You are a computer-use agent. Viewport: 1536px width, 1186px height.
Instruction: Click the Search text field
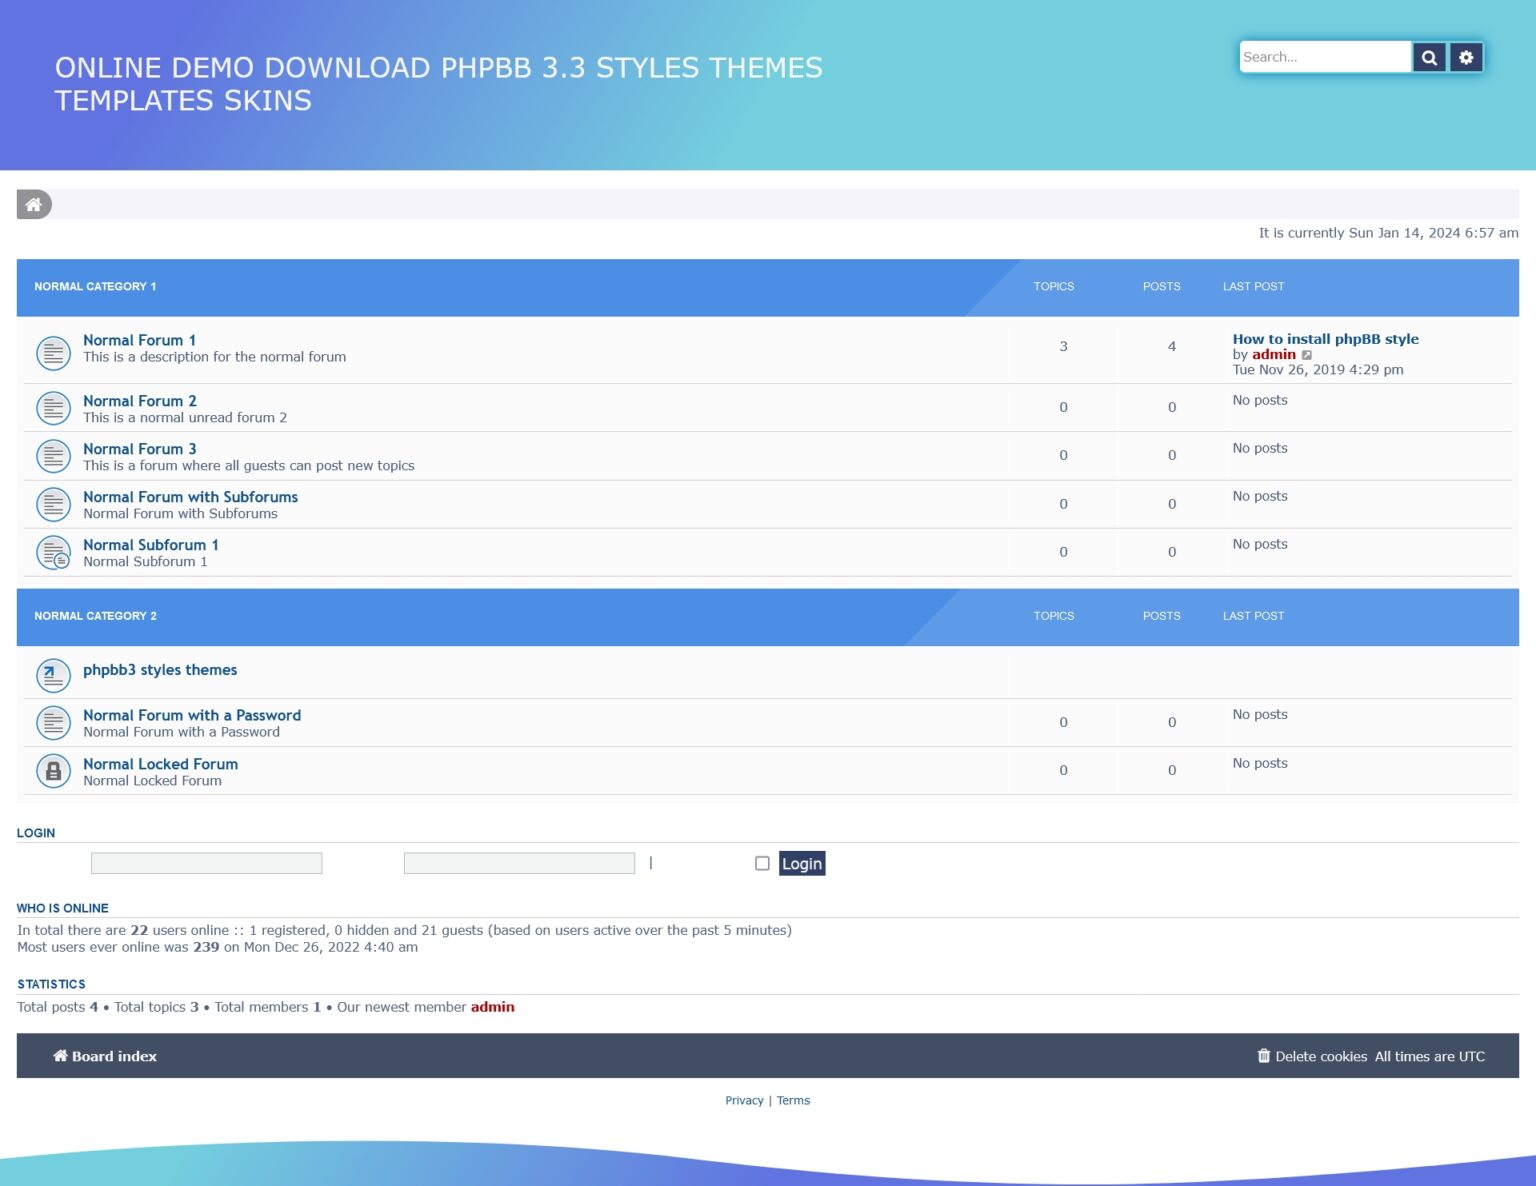click(x=1325, y=57)
